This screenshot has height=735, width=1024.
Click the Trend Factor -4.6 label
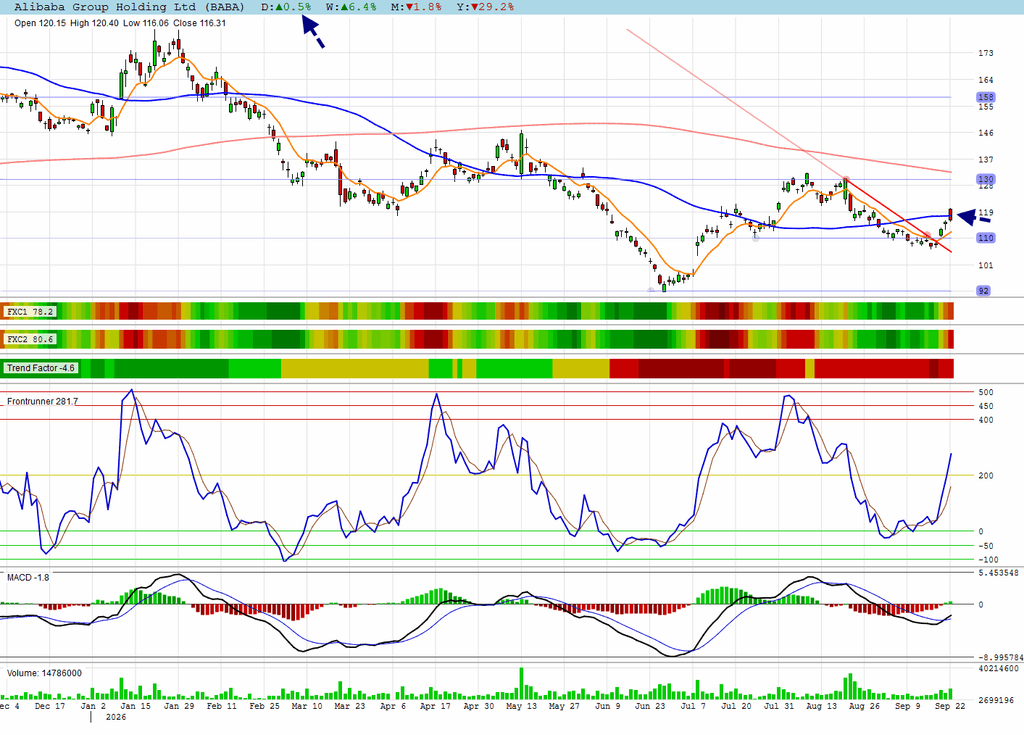(40, 368)
